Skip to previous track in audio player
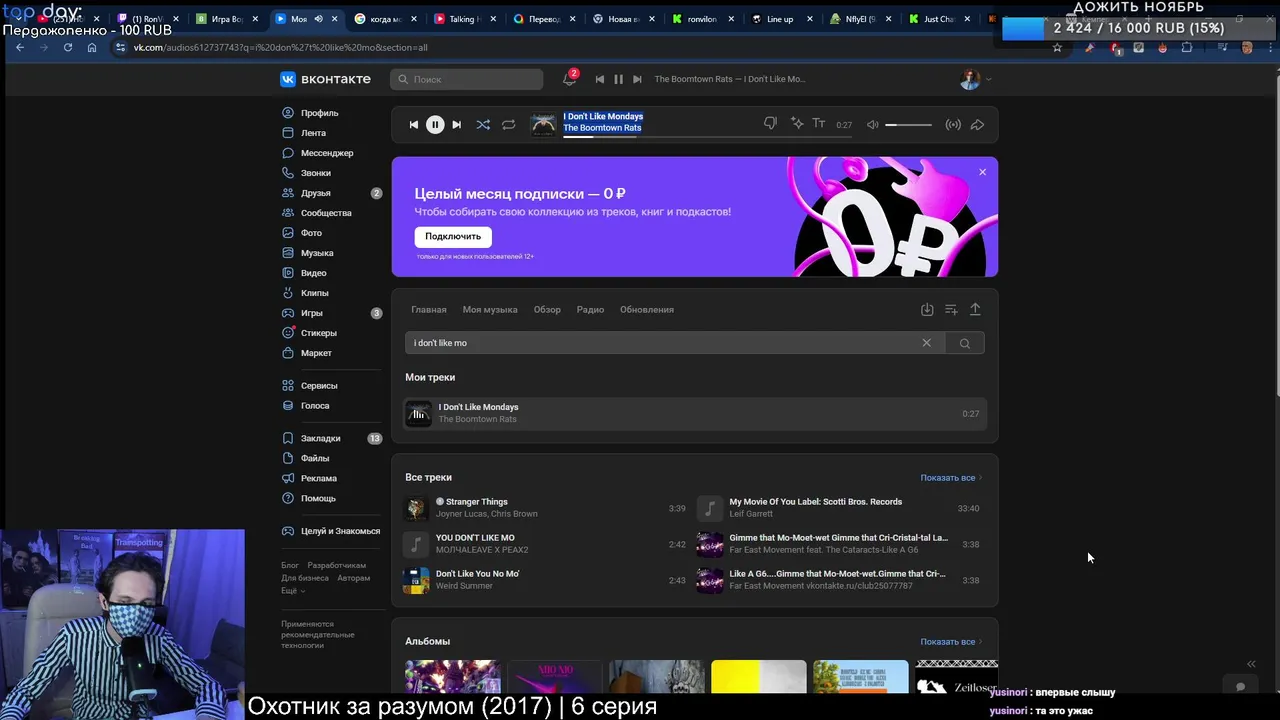Image resolution: width=1280 pixels, height=720 pixels. pos(413,124)
